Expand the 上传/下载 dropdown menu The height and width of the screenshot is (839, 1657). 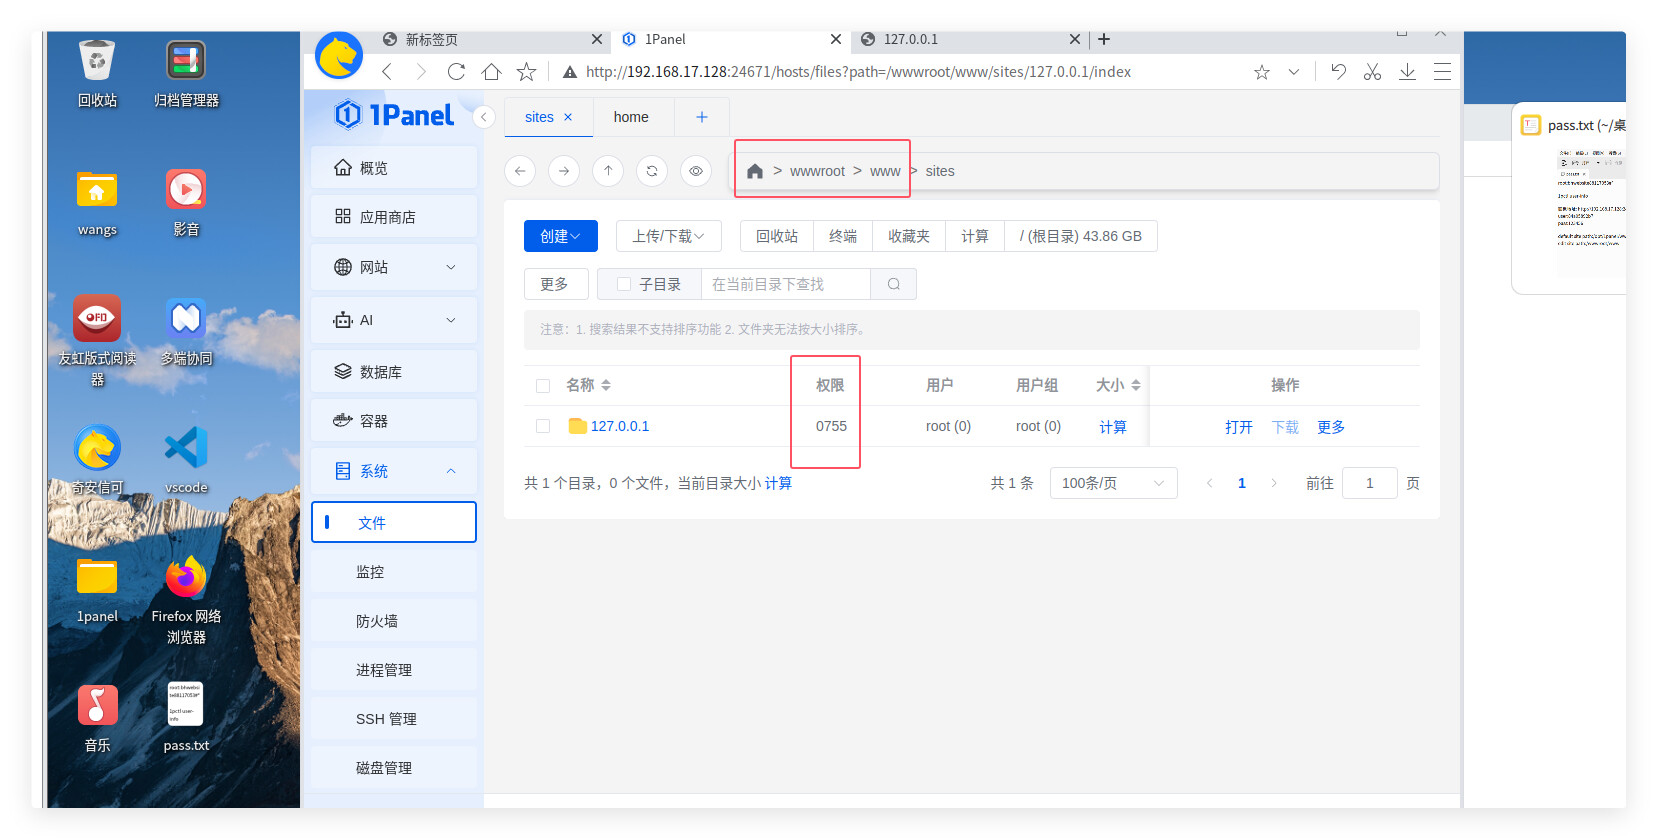(668, 236)
